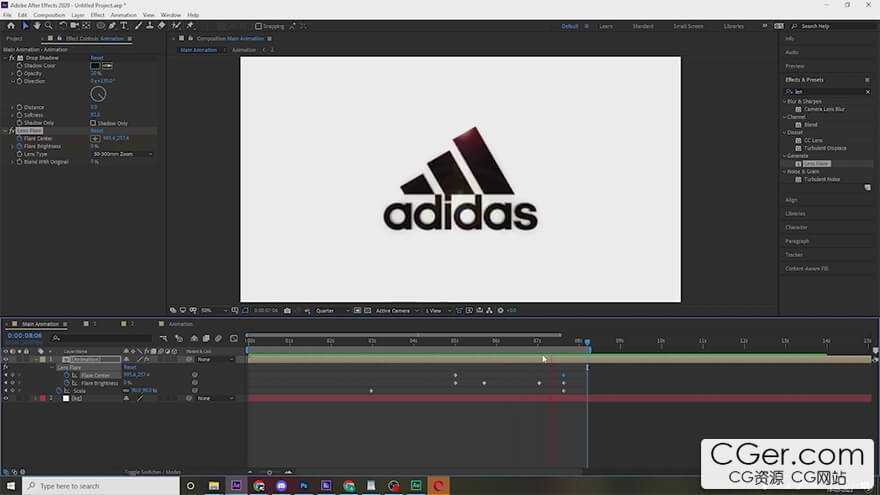Open the timeline Graph Editor icon
Viewport: 880px width, 495px height.
[234, 338]
